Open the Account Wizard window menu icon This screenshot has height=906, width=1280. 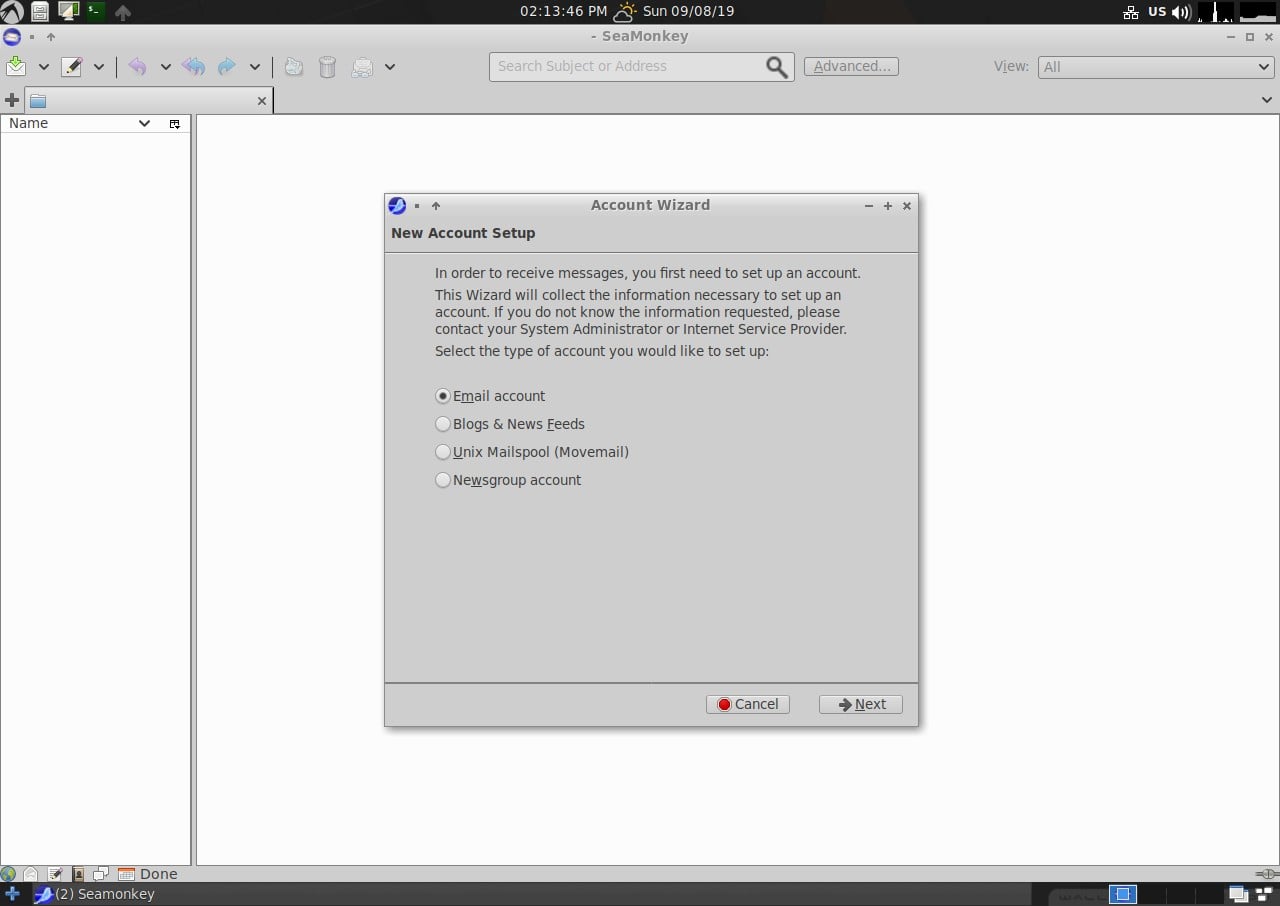(x=397, y=206)
